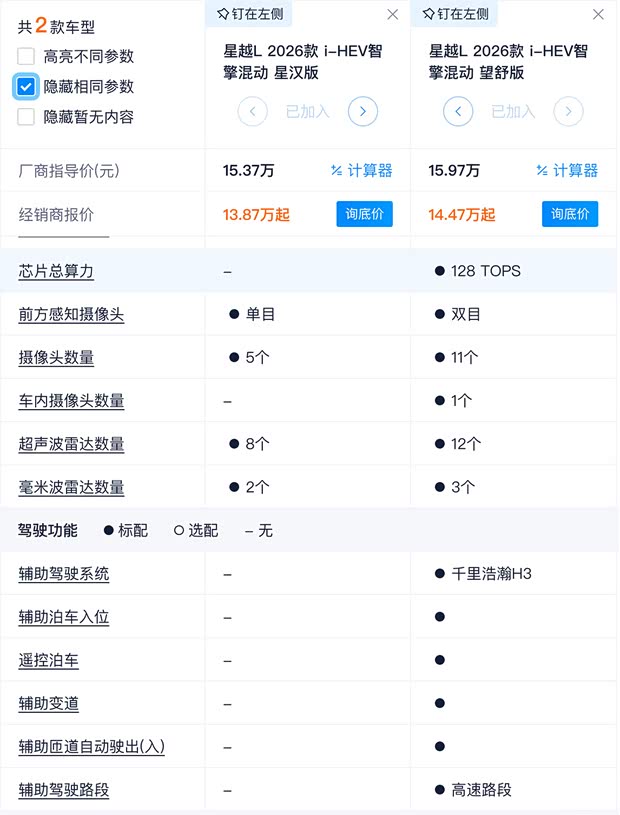Open the 辅助泊车入位 parameter link
Viewport: 620px width, 815px height.
(x=64, y=617)
